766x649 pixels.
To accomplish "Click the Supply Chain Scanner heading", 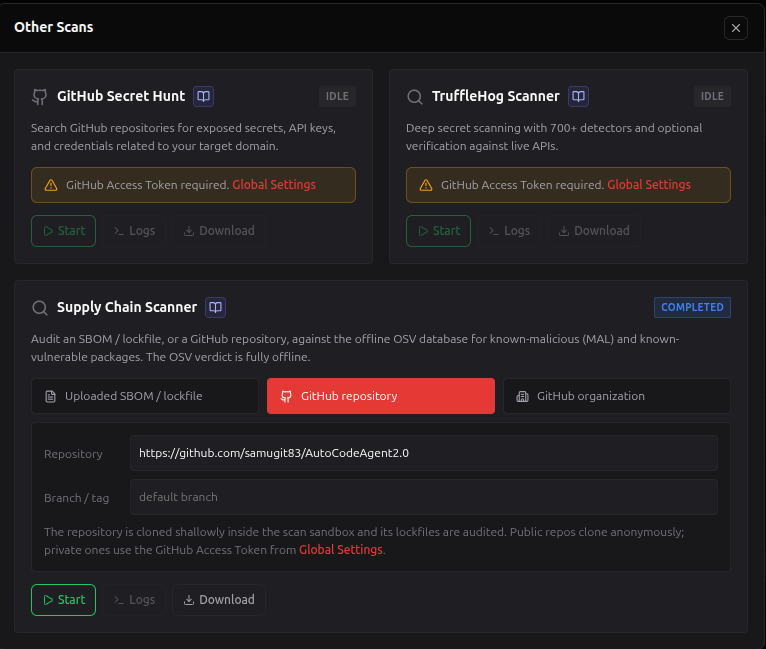I will [x=127, y=307].
